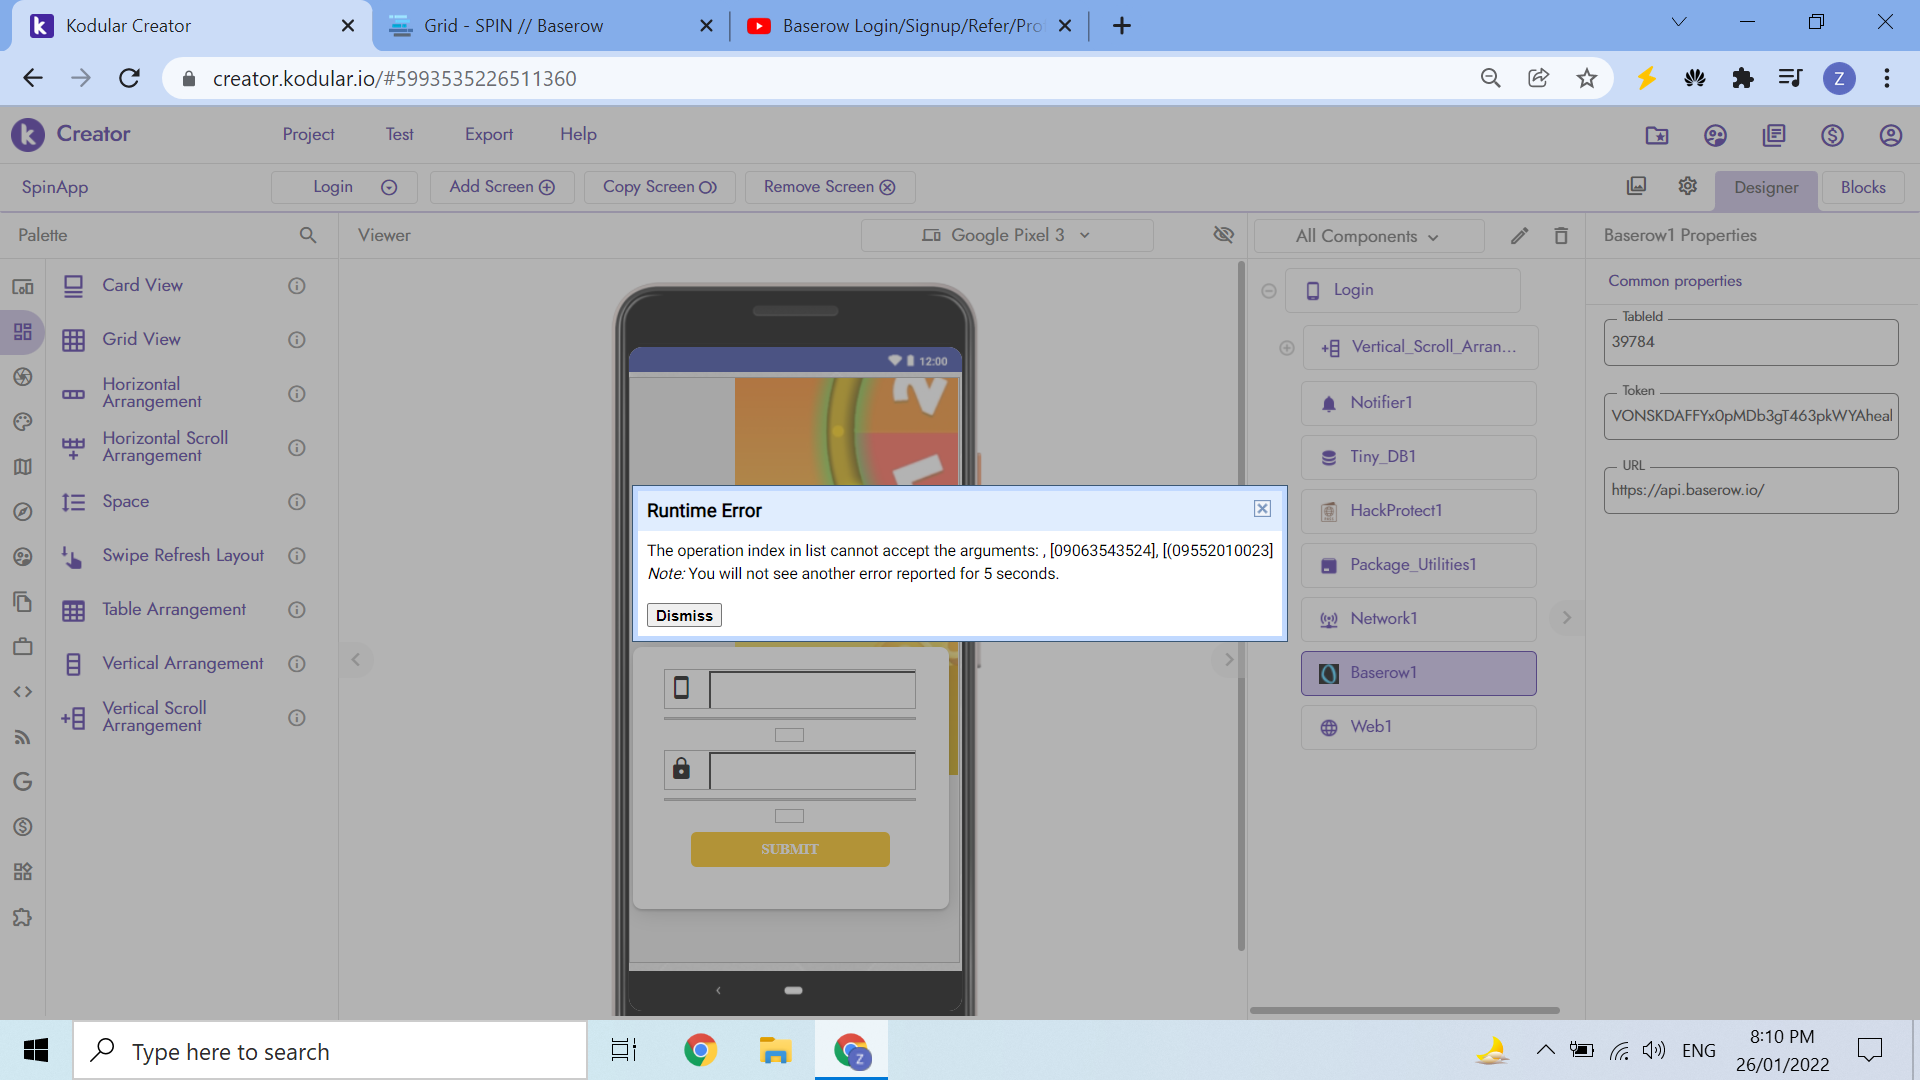Close Runtime Error dialog with X
Viewport: 1920px width, 1080px height.
click(x=1262, y=509)
